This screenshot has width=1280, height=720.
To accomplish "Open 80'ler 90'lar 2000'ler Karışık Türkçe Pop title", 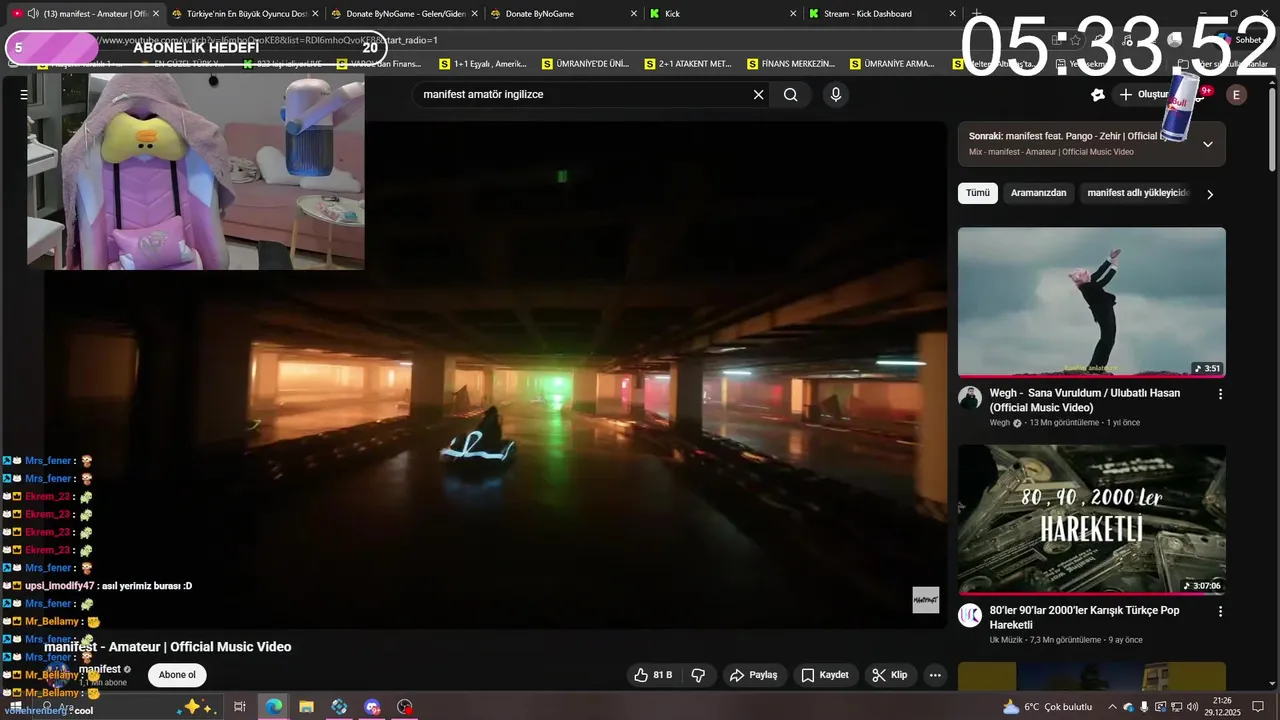I will pyautogui.click(x=1085, y=617).
